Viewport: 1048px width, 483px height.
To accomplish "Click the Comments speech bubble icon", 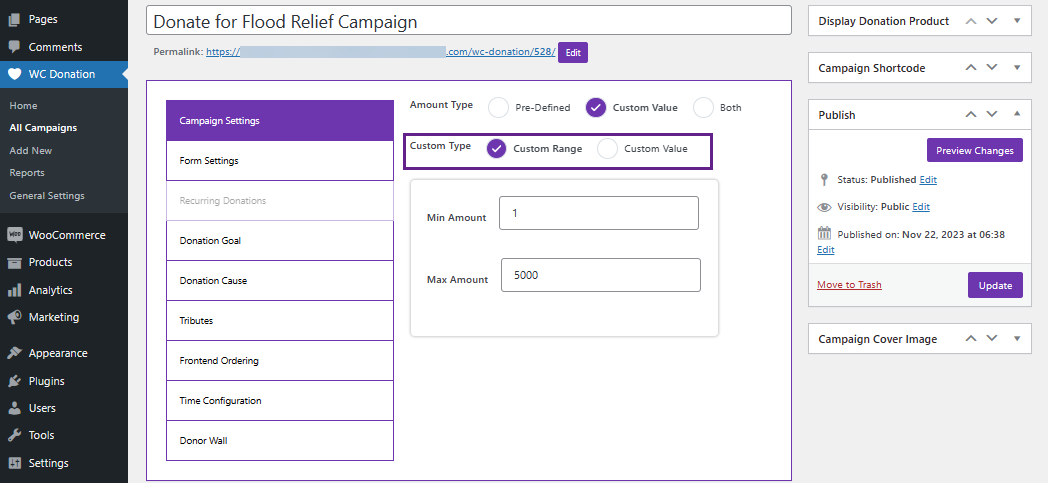I will [x=14, y=47].
